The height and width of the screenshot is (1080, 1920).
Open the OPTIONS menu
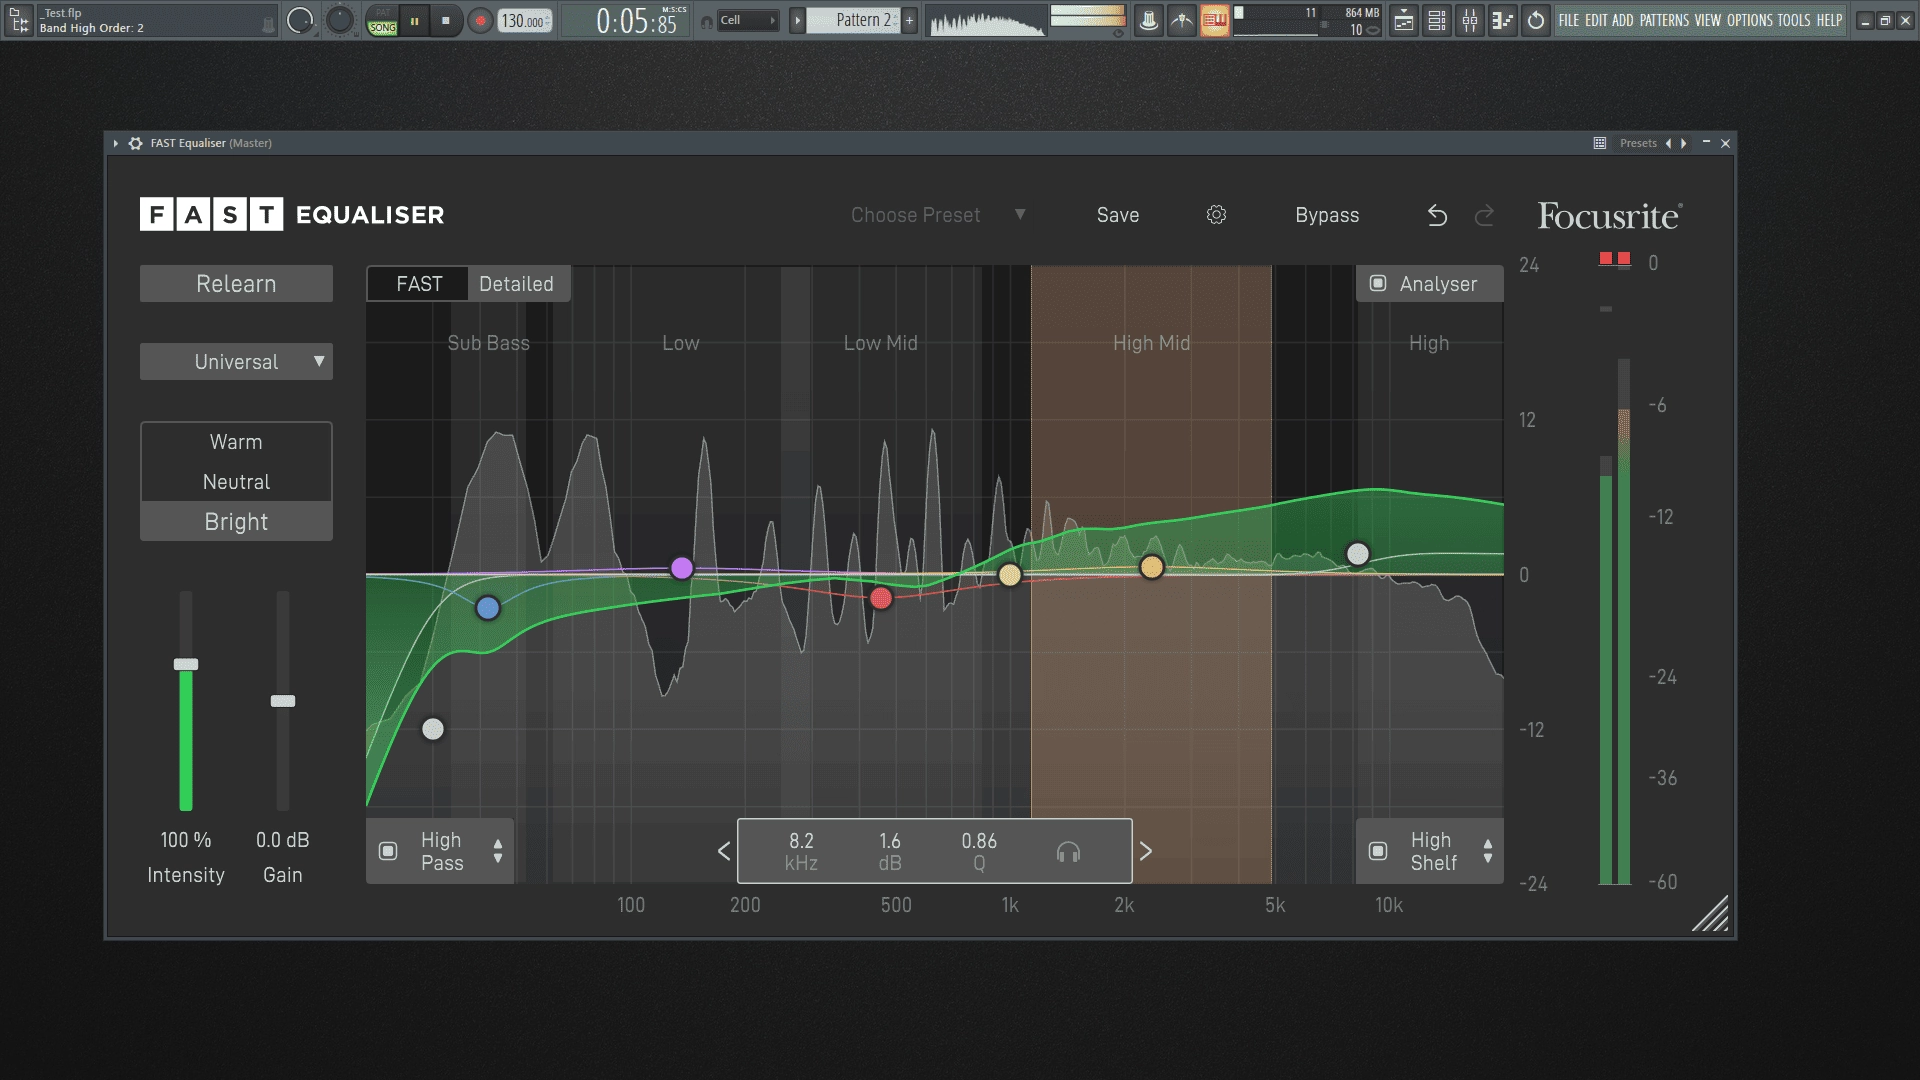point(1750,20)
